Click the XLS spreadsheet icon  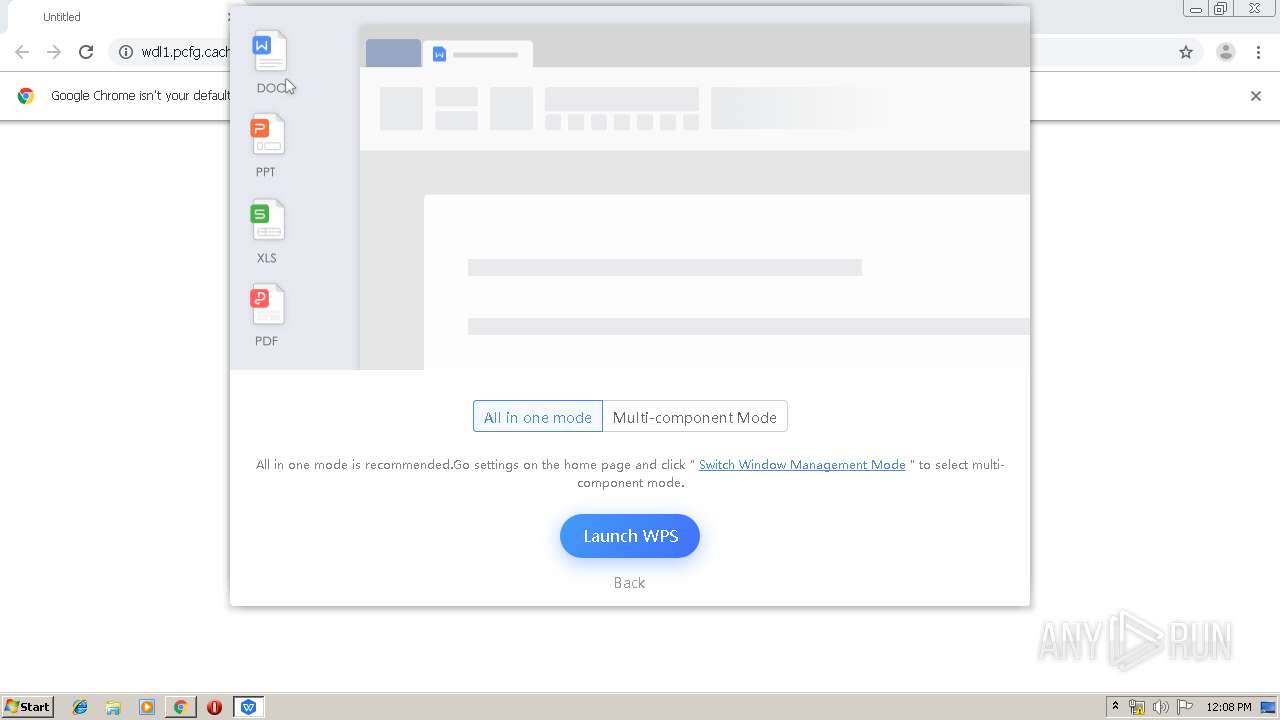(267, 220)
